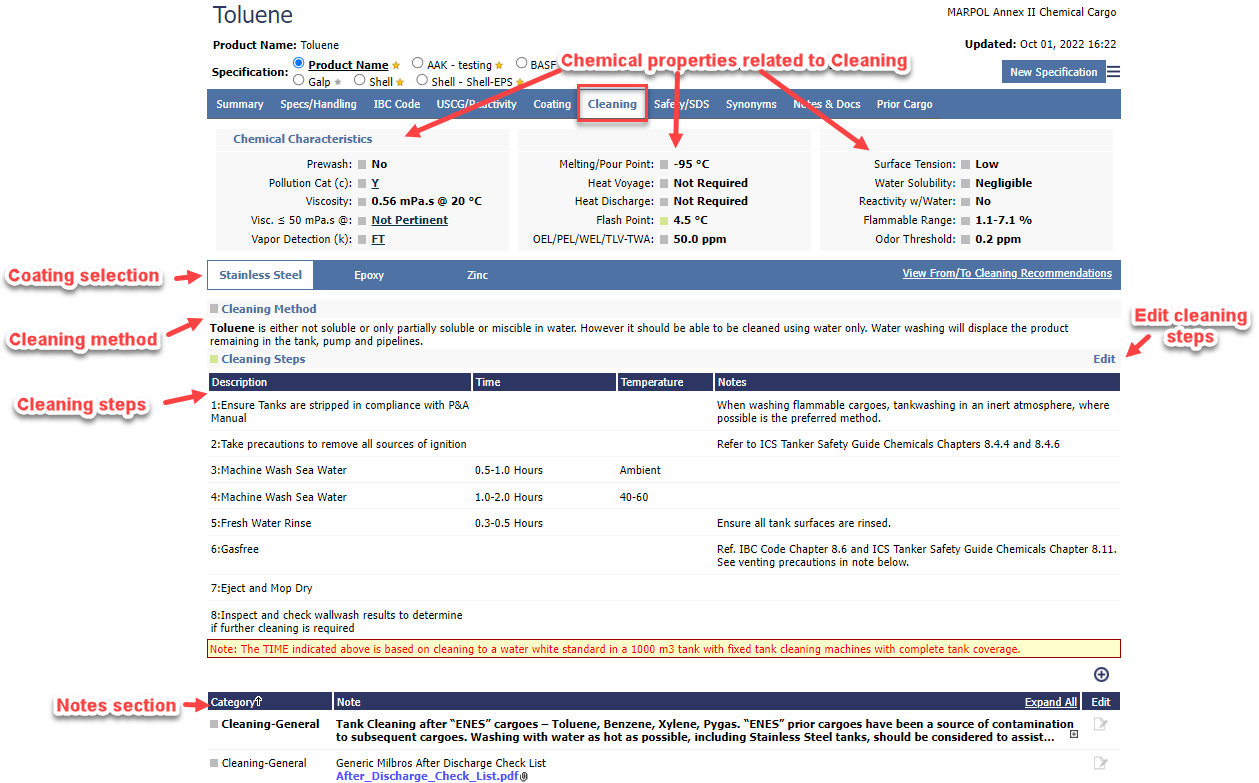
Task: Click the star beside AAK - testing
Action: pos(499,66)
